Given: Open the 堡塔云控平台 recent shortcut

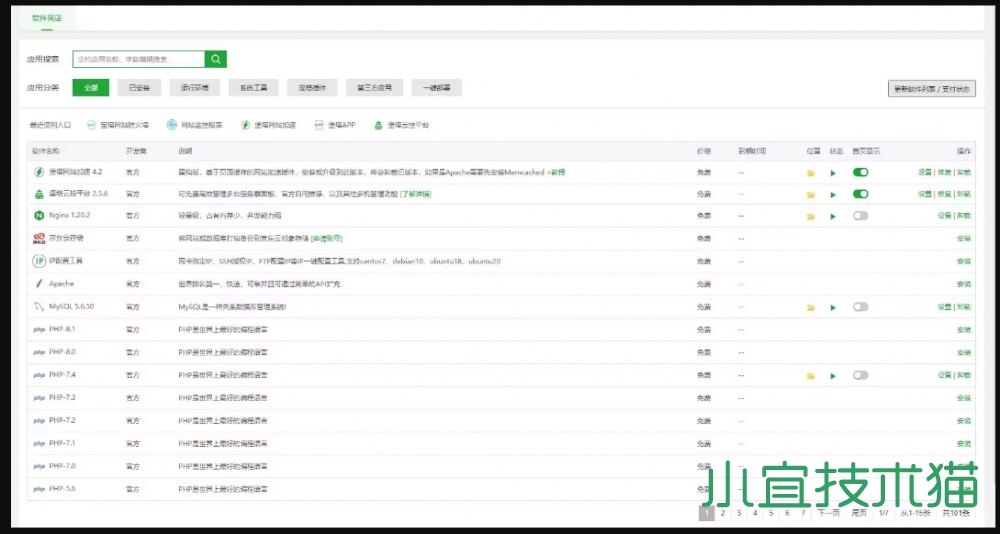Looking at the screenshot, I should click(x=400, y=126).
